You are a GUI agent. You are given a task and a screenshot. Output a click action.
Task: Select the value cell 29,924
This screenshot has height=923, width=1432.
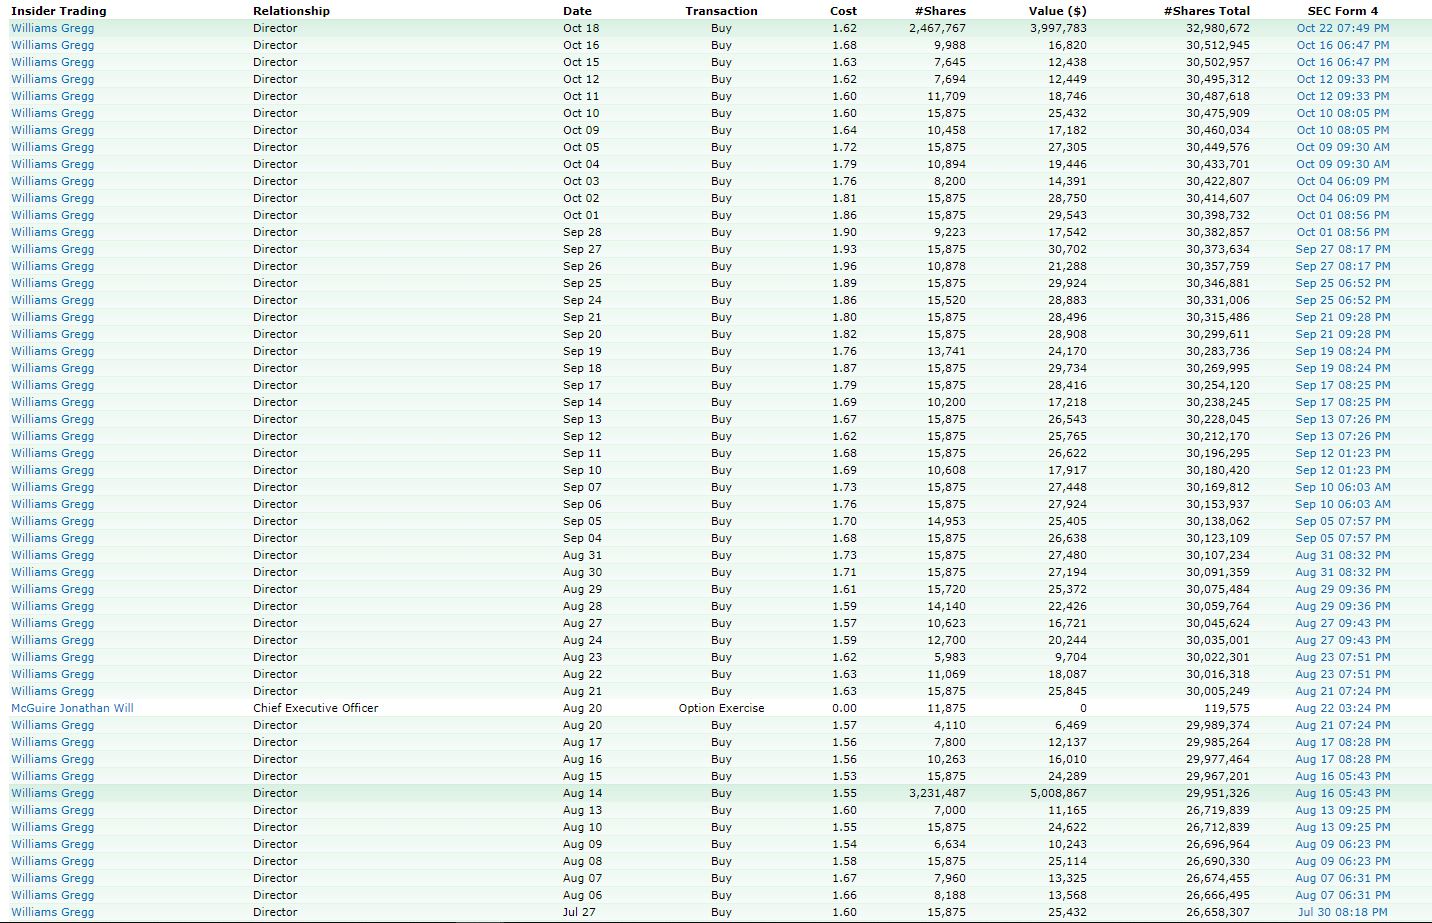(1067, 283)
